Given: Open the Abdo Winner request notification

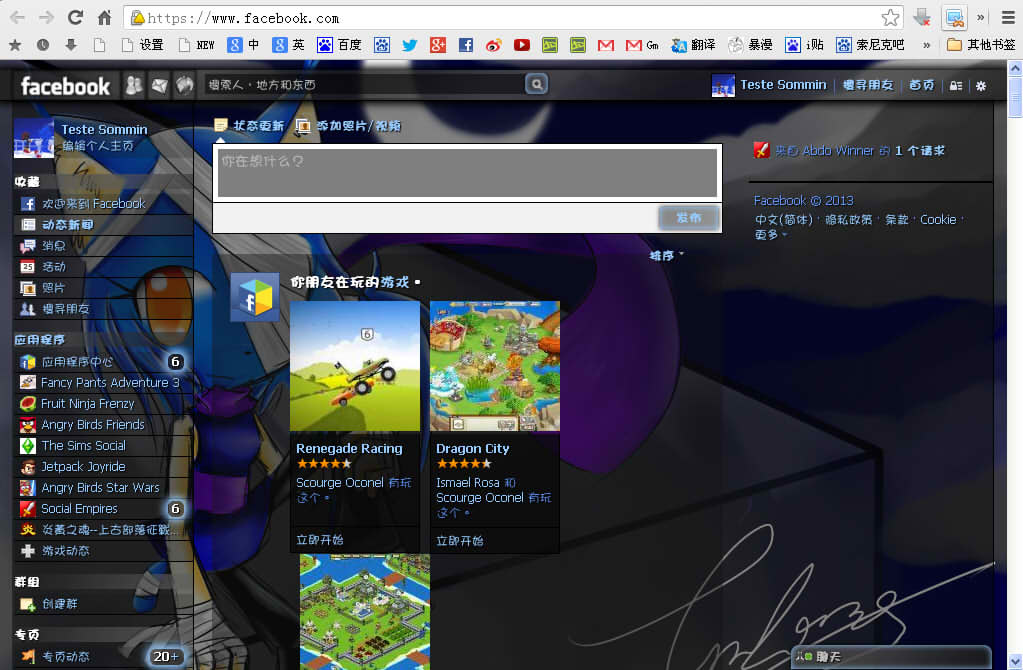Looking at the screenshot, I should click(x=849, y=151).
